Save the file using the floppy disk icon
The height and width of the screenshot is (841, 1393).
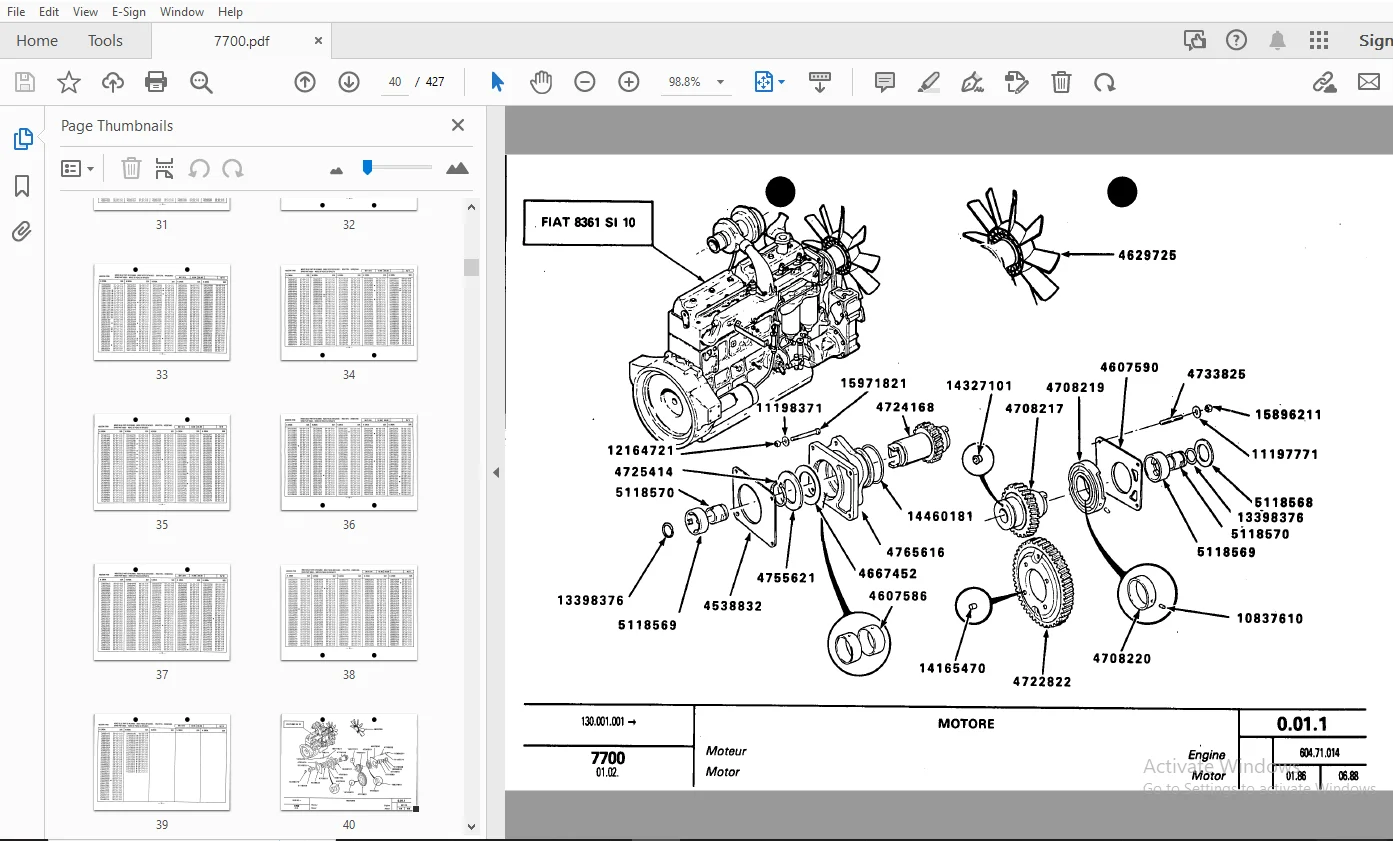coord(24,82)
